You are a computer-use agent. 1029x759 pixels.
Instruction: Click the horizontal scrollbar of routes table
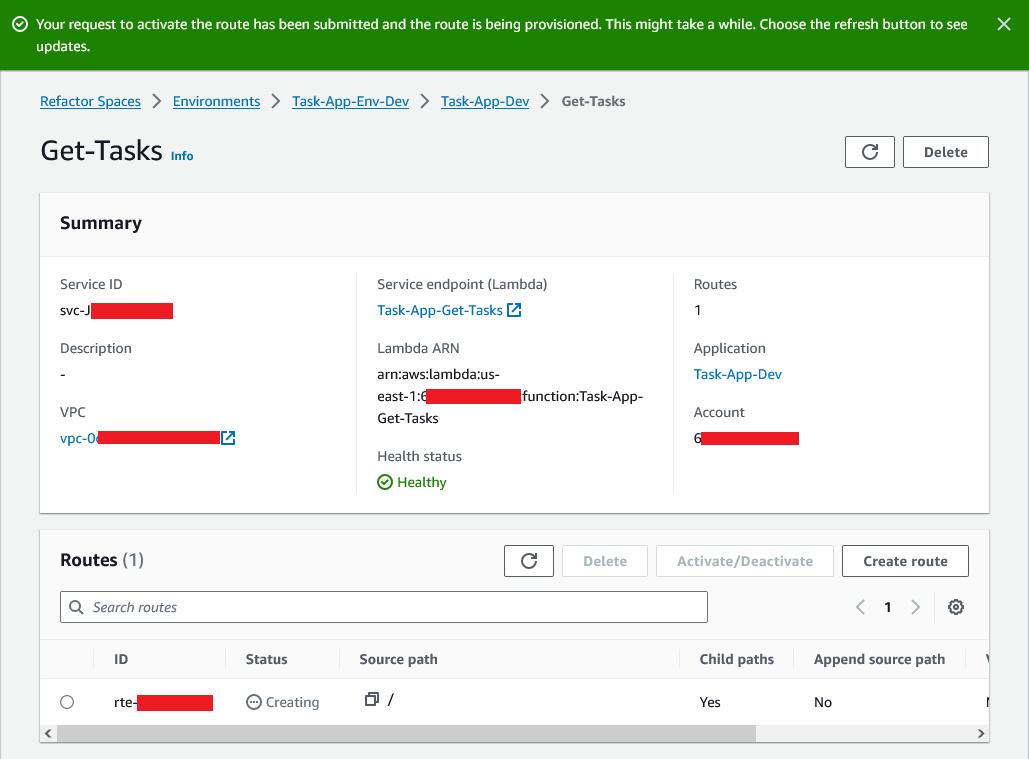click(406, 733)
